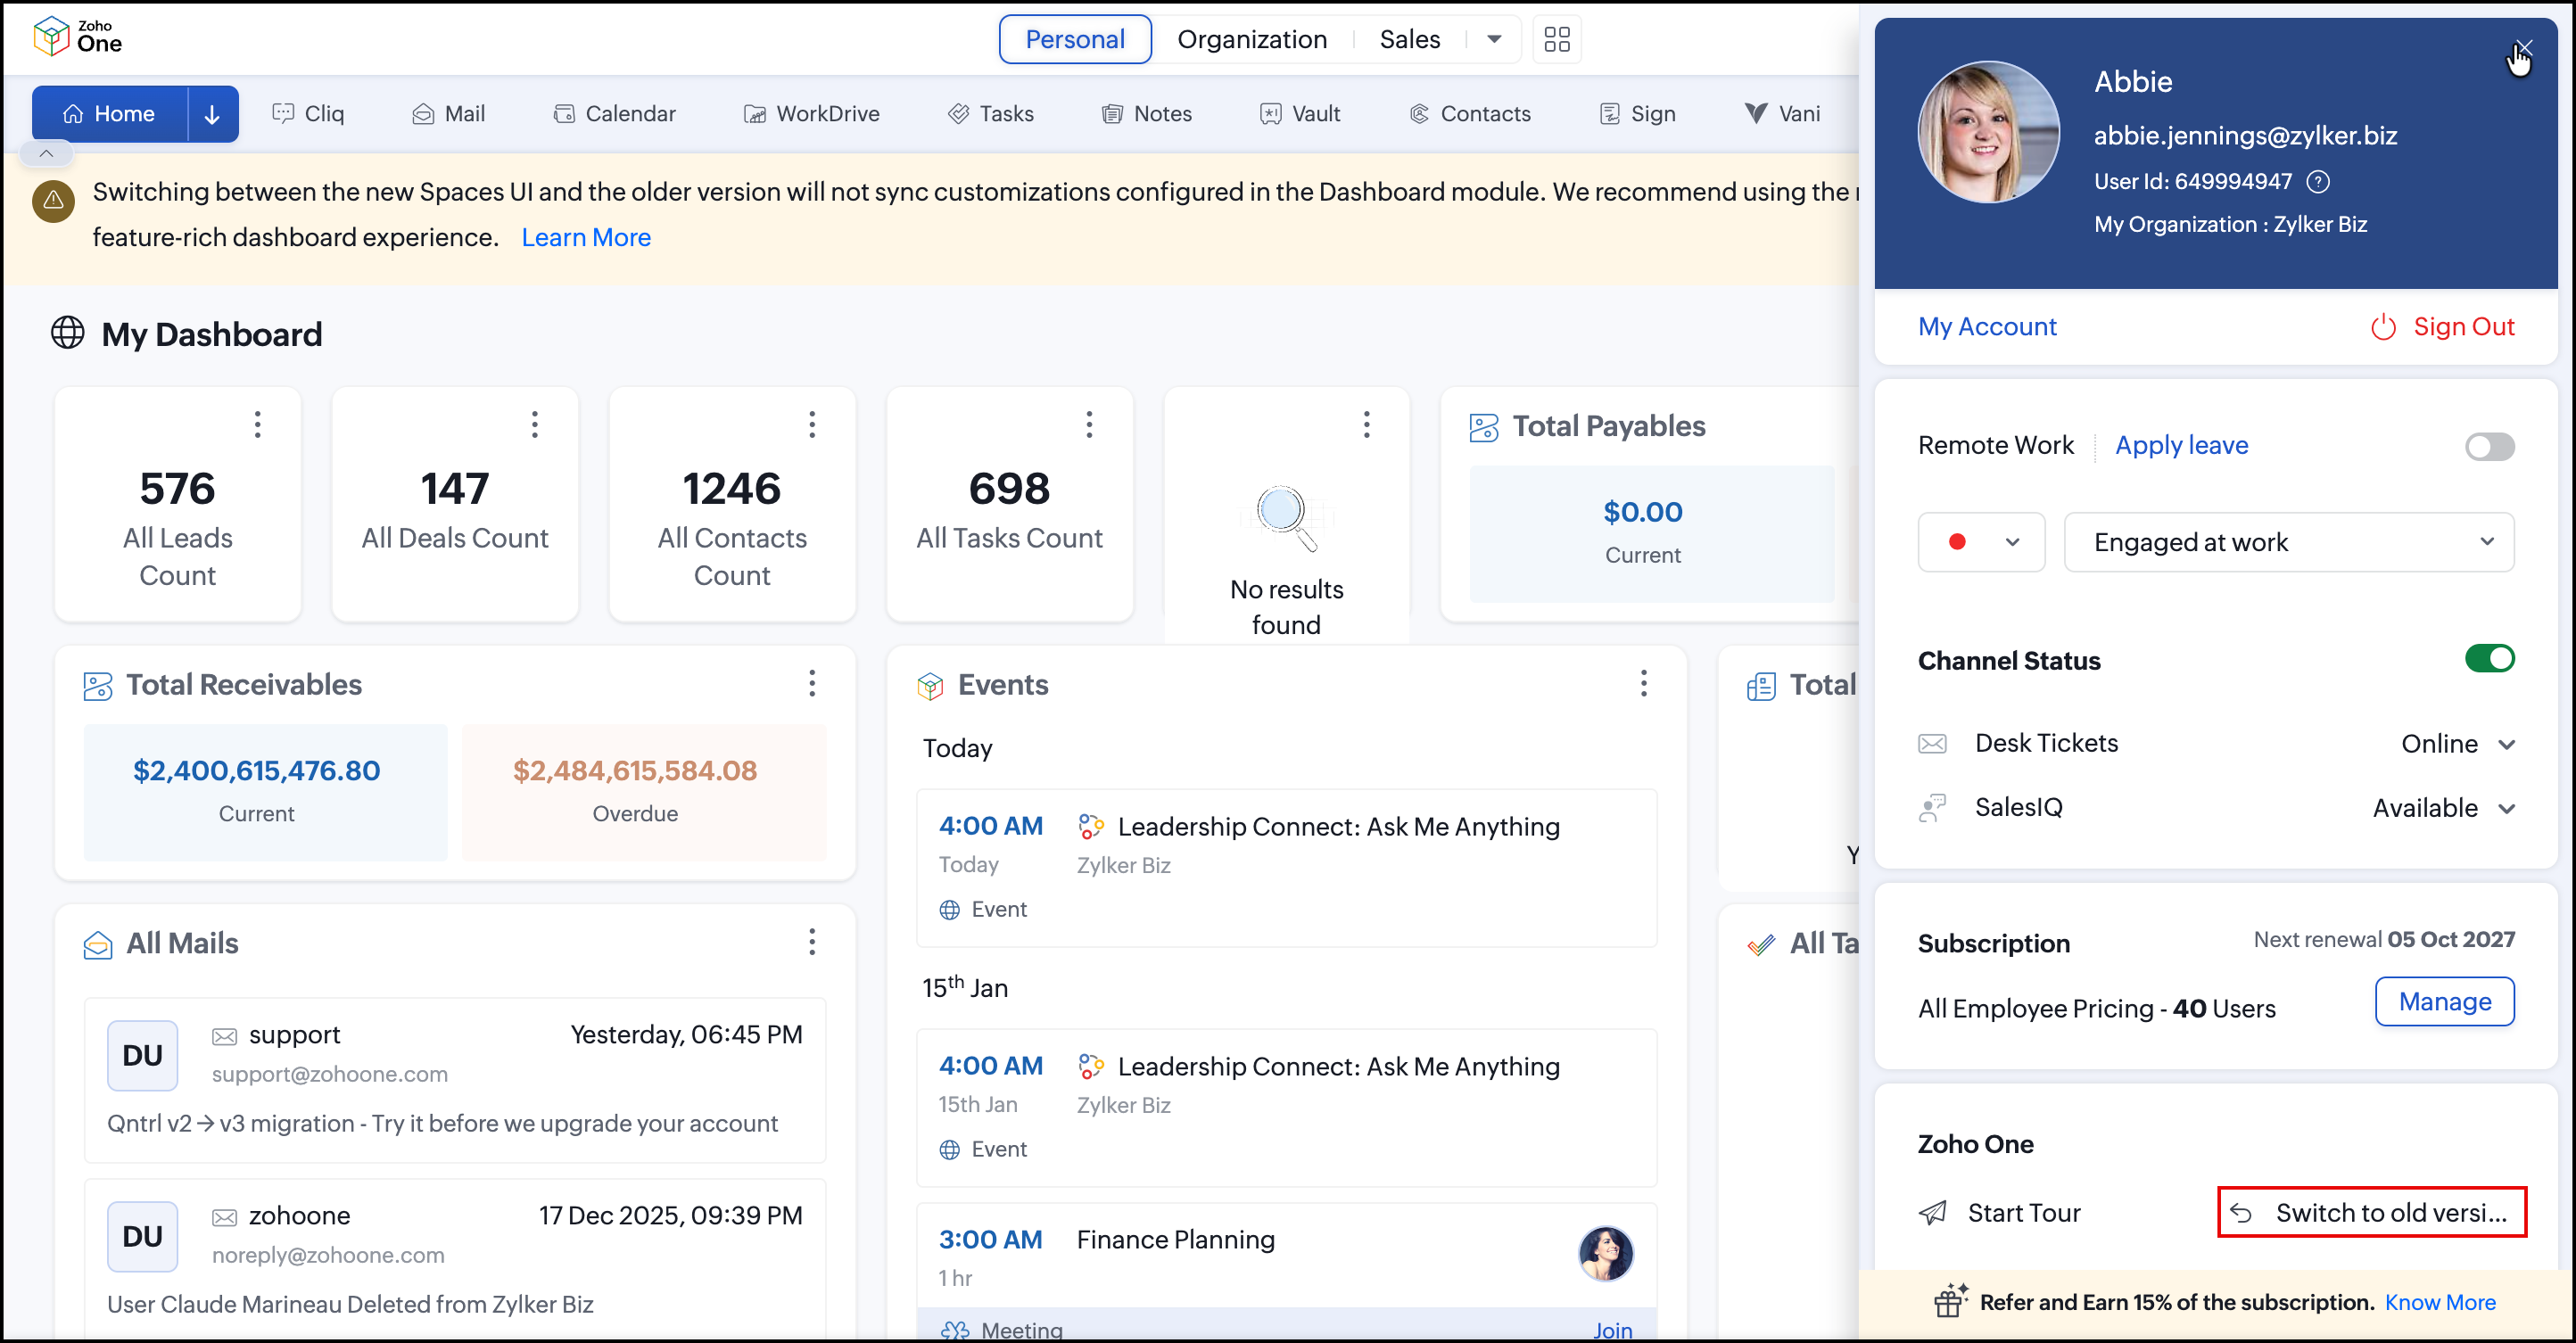Viewport: 2576px width, 1343px height.
Task: Click the Zoho One logo
Action: click(78, 37)
